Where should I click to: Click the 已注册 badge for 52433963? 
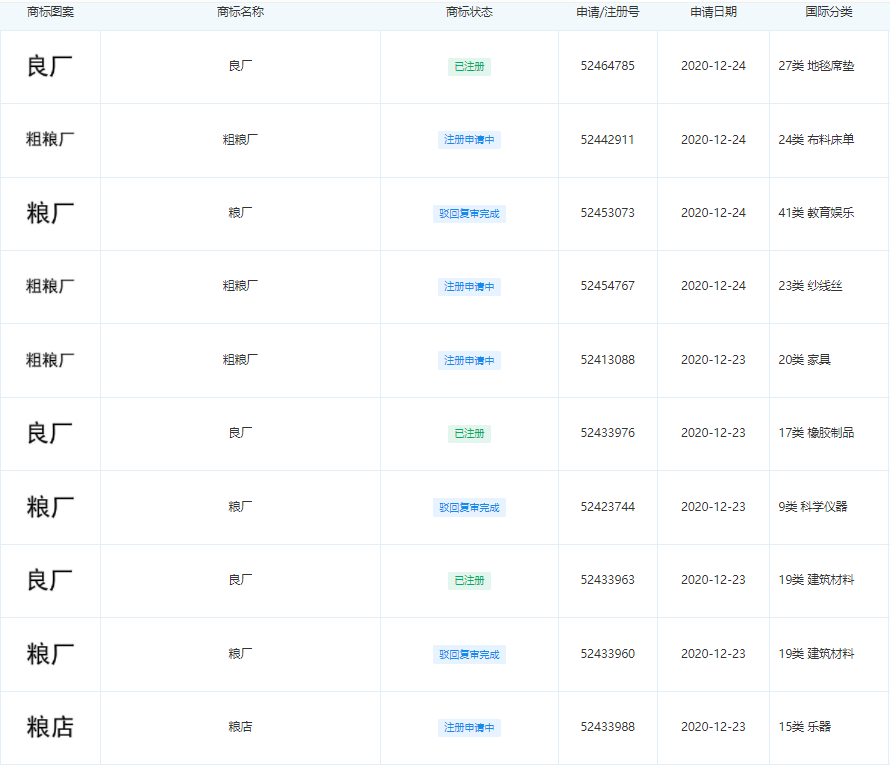(x=469, y=581)
